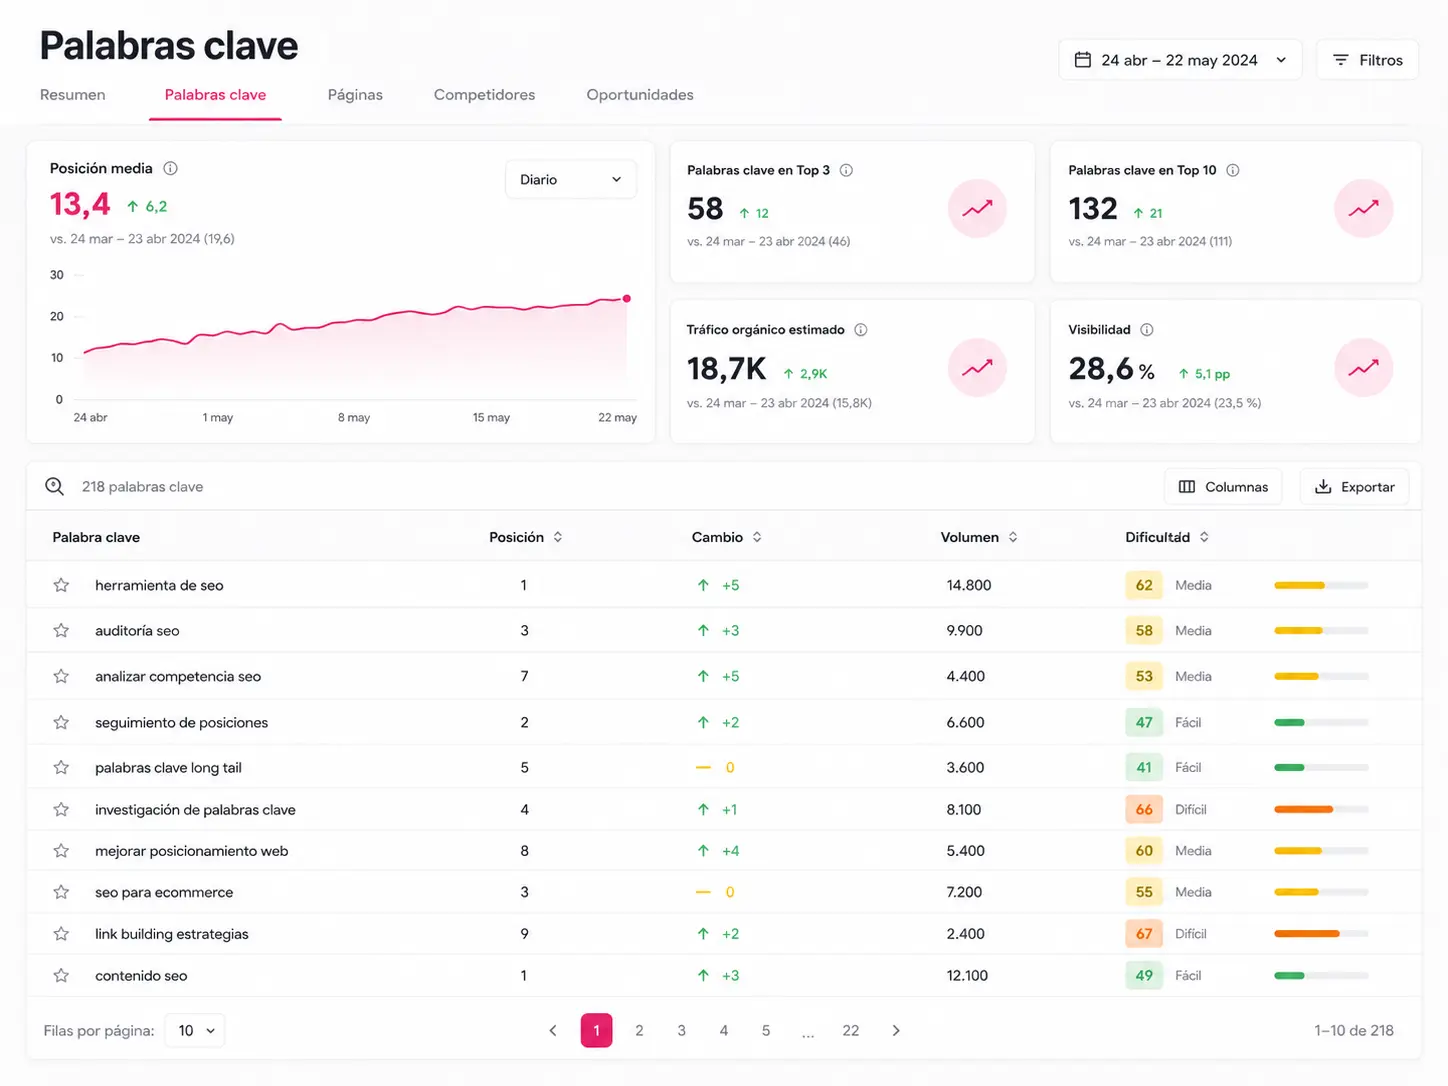Click the trend icon on the Visibilidad card
The image size is (1448, 1086).
pyautogui.click(x=1363, y=368)
